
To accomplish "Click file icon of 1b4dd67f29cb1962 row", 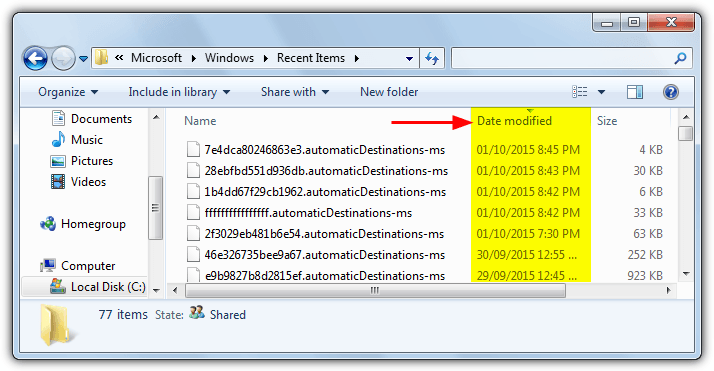I will pos(194,191).
